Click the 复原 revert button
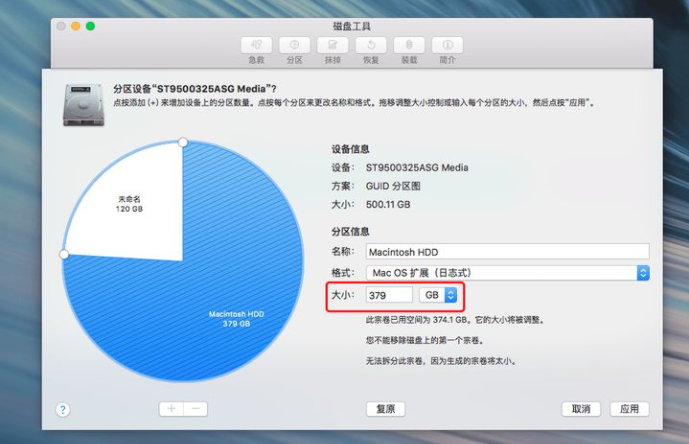 click(x=385, y=409)
